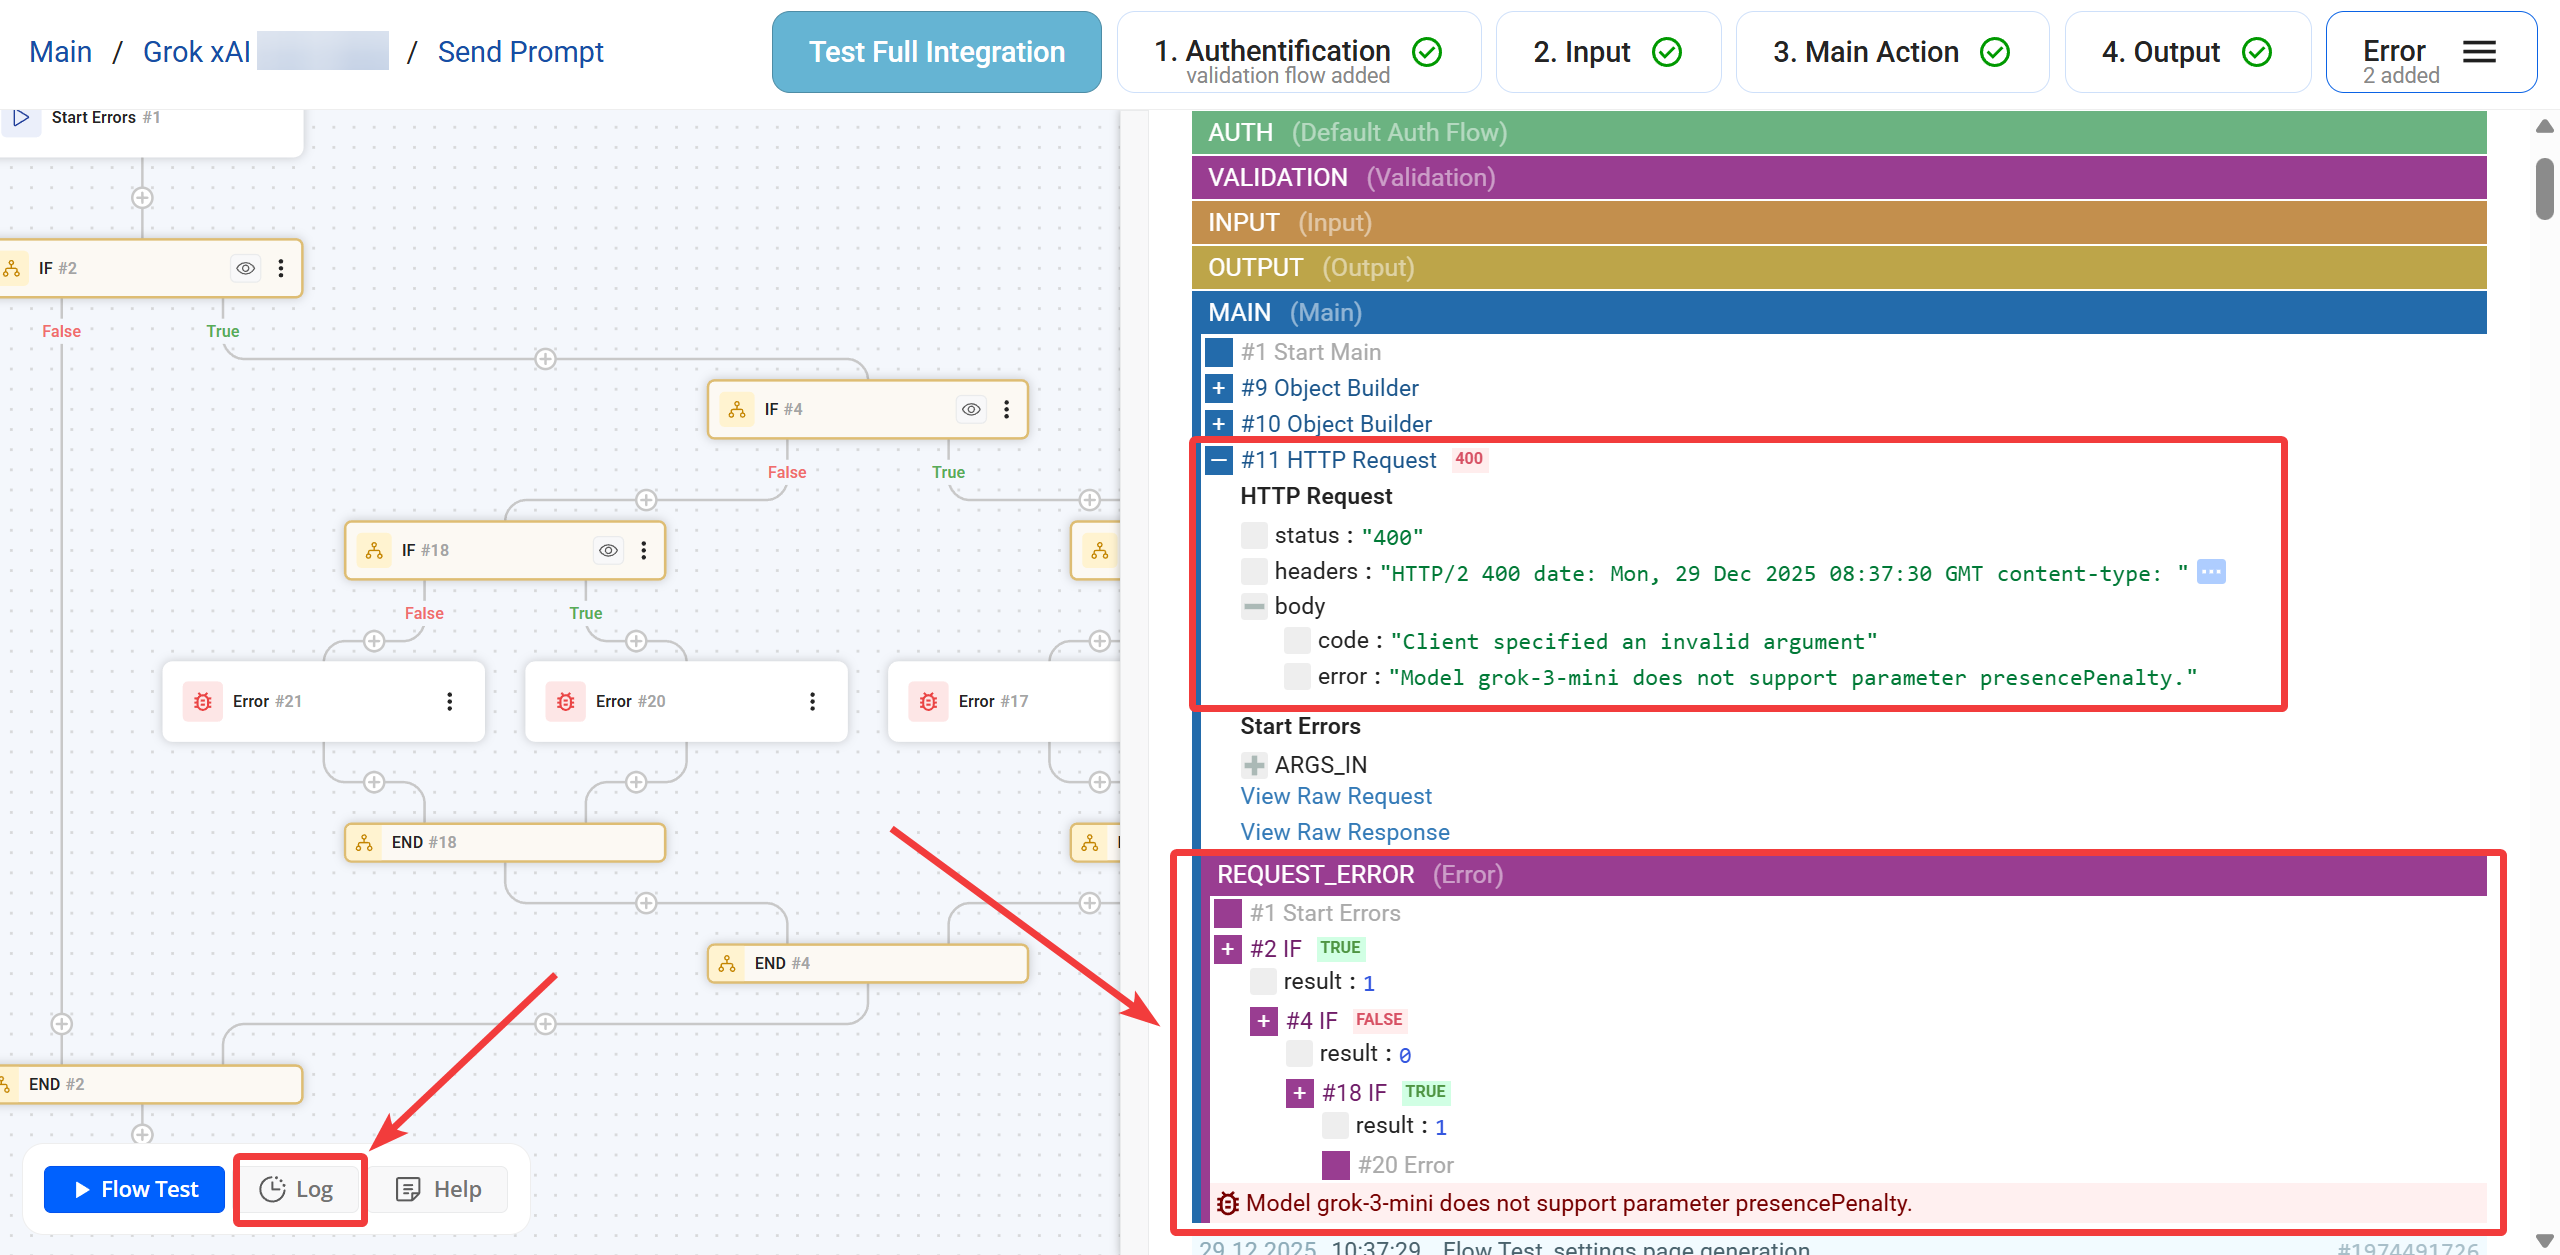This screenshot has width=2560, height=1255.
Task: Open three-dot menu on IF #4 node
Action: pyautogui.click(x=1006, y=409)
